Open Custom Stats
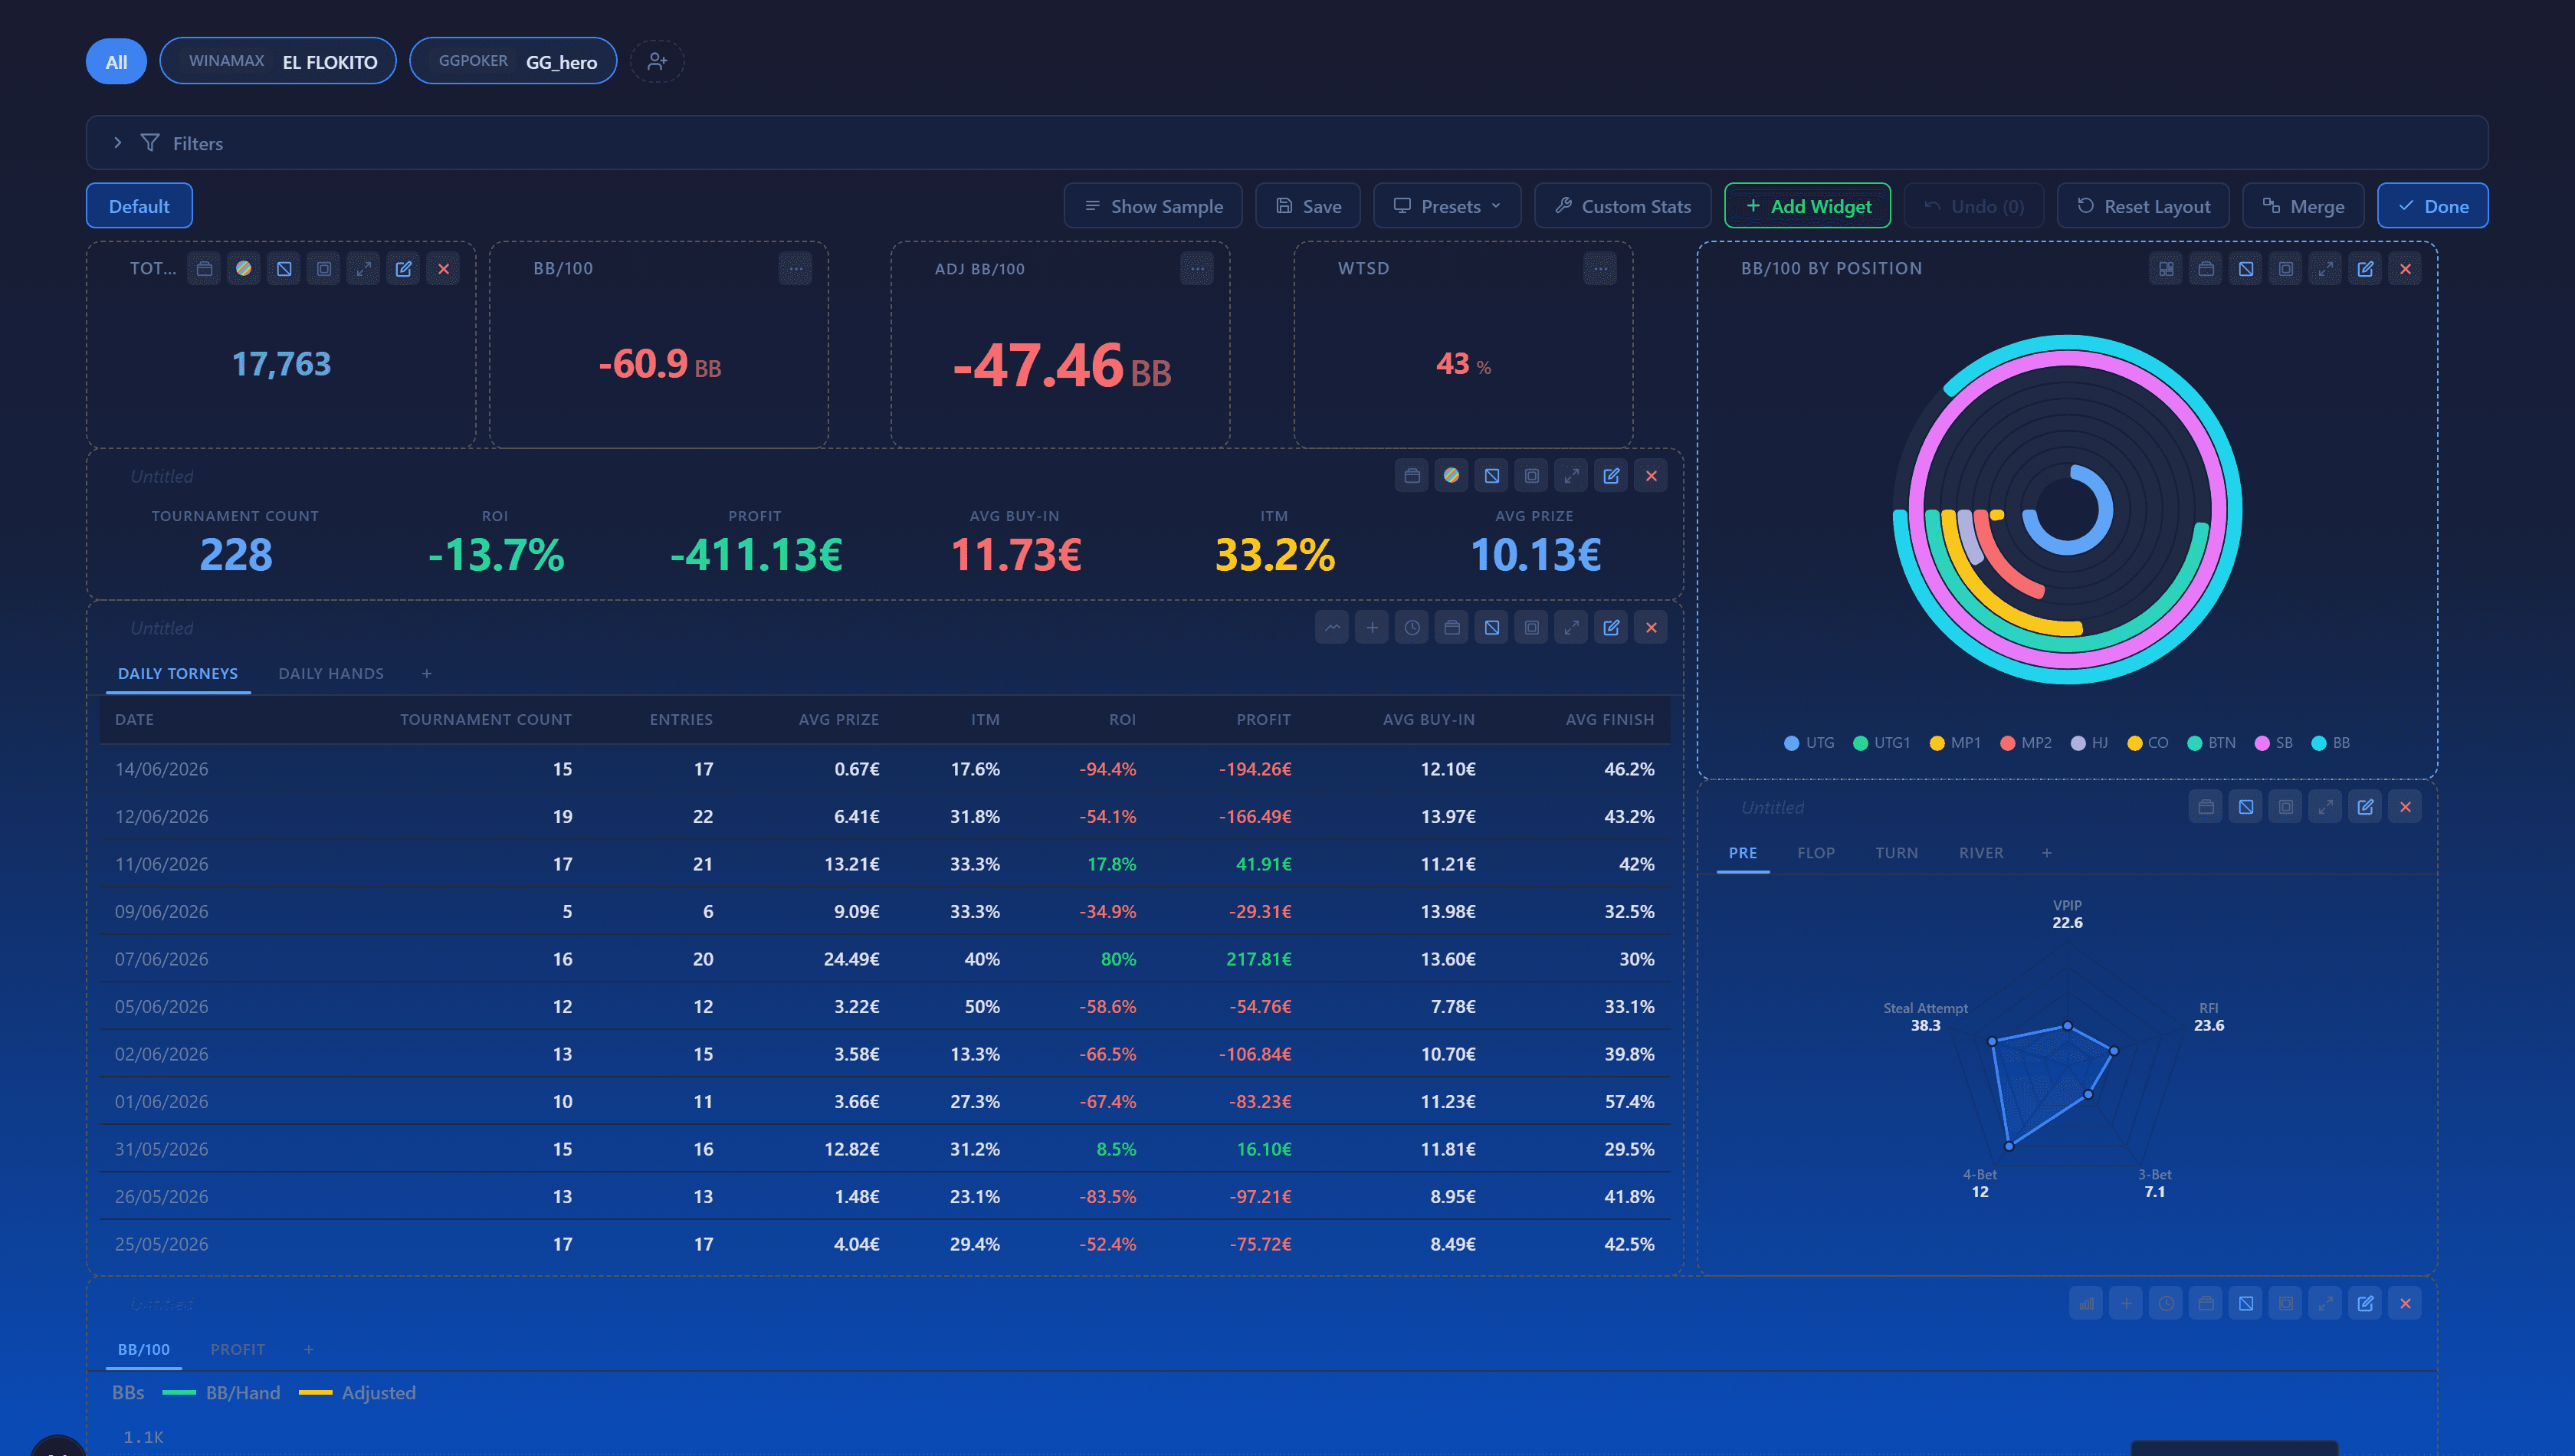This screenshot has height=1456, width=2575. pos(1622,206)
